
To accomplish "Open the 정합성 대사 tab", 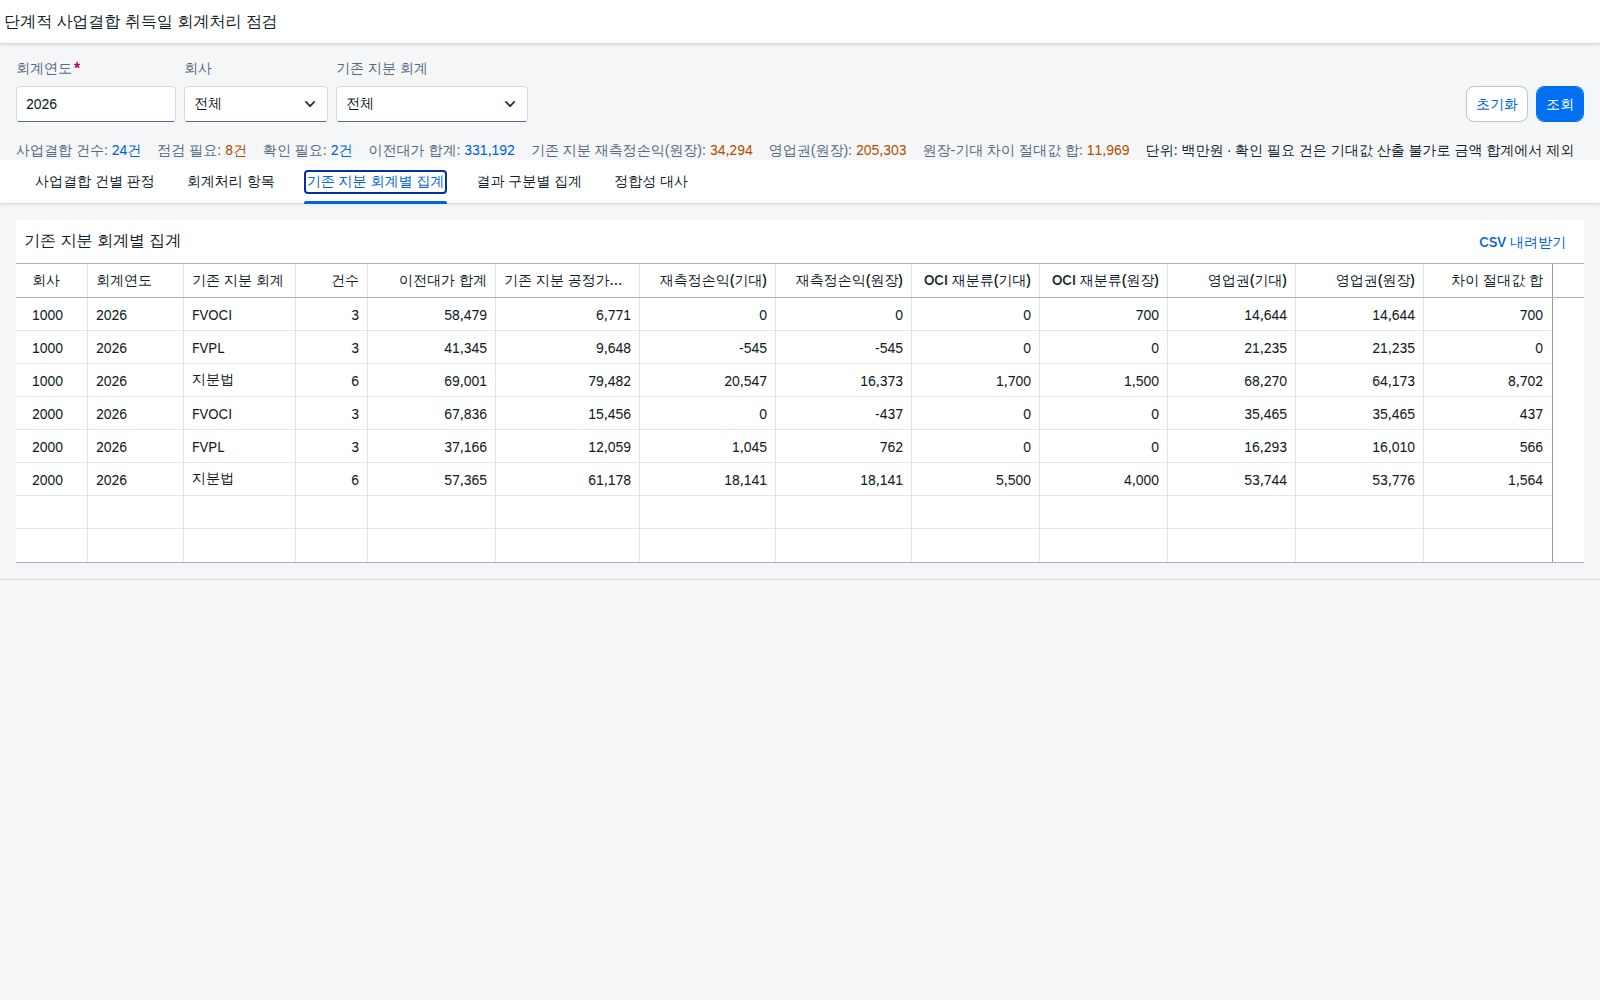I will coord(651,182).
